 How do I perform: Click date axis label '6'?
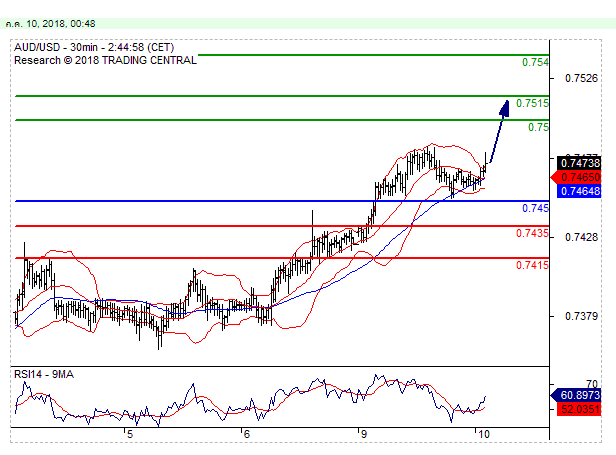click(x=246, y=434)
